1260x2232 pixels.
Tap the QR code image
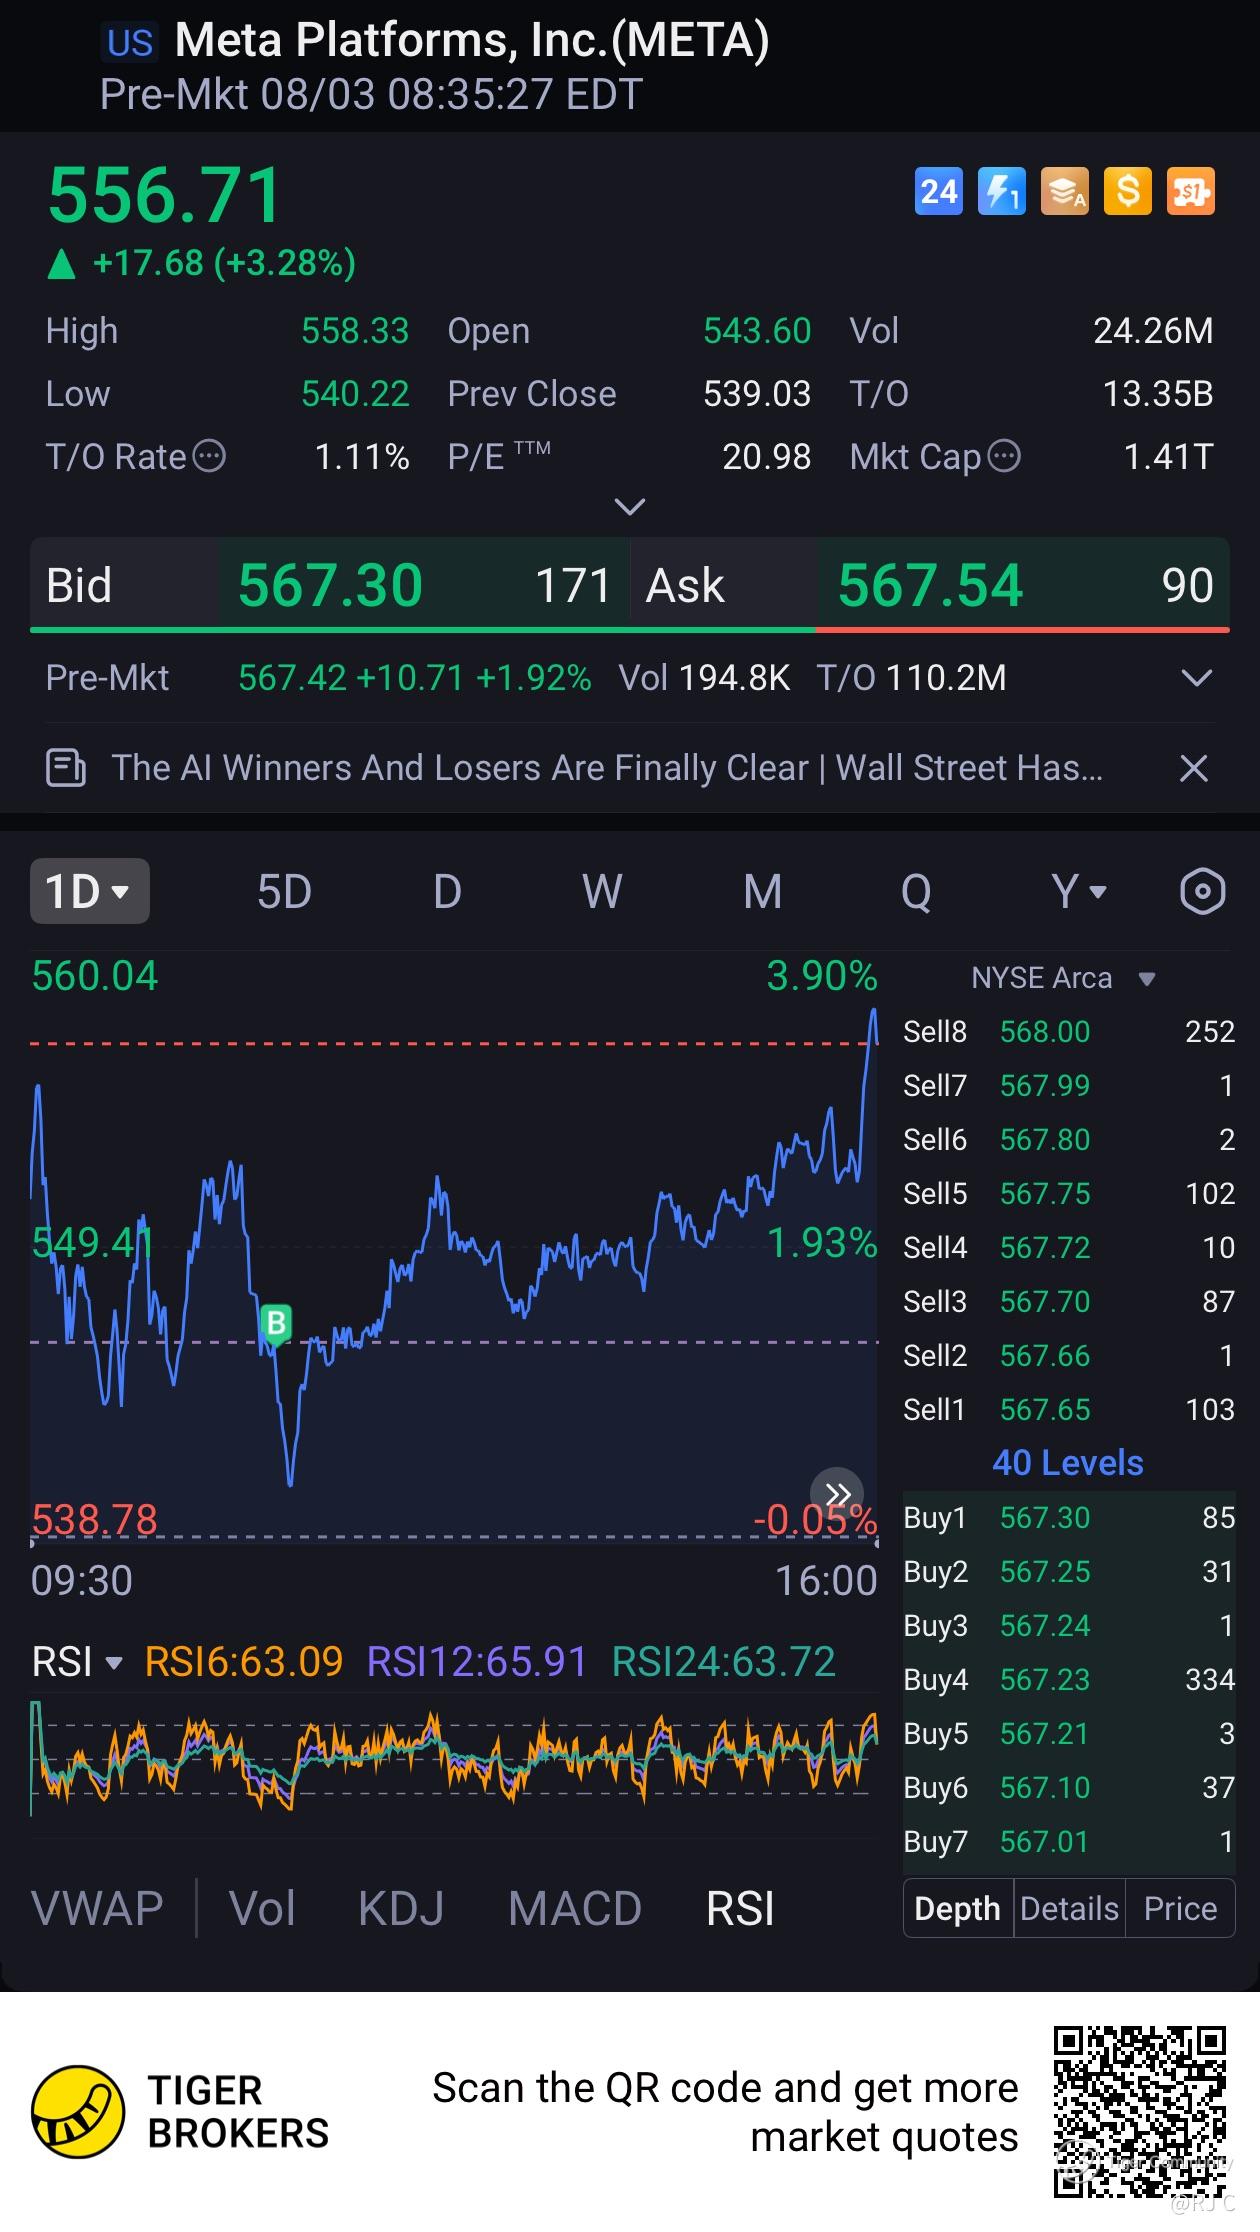[x=1139, y=2111]
